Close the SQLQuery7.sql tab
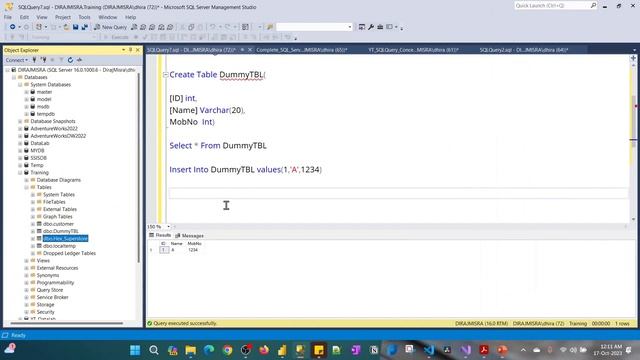 tap(250, 50)
